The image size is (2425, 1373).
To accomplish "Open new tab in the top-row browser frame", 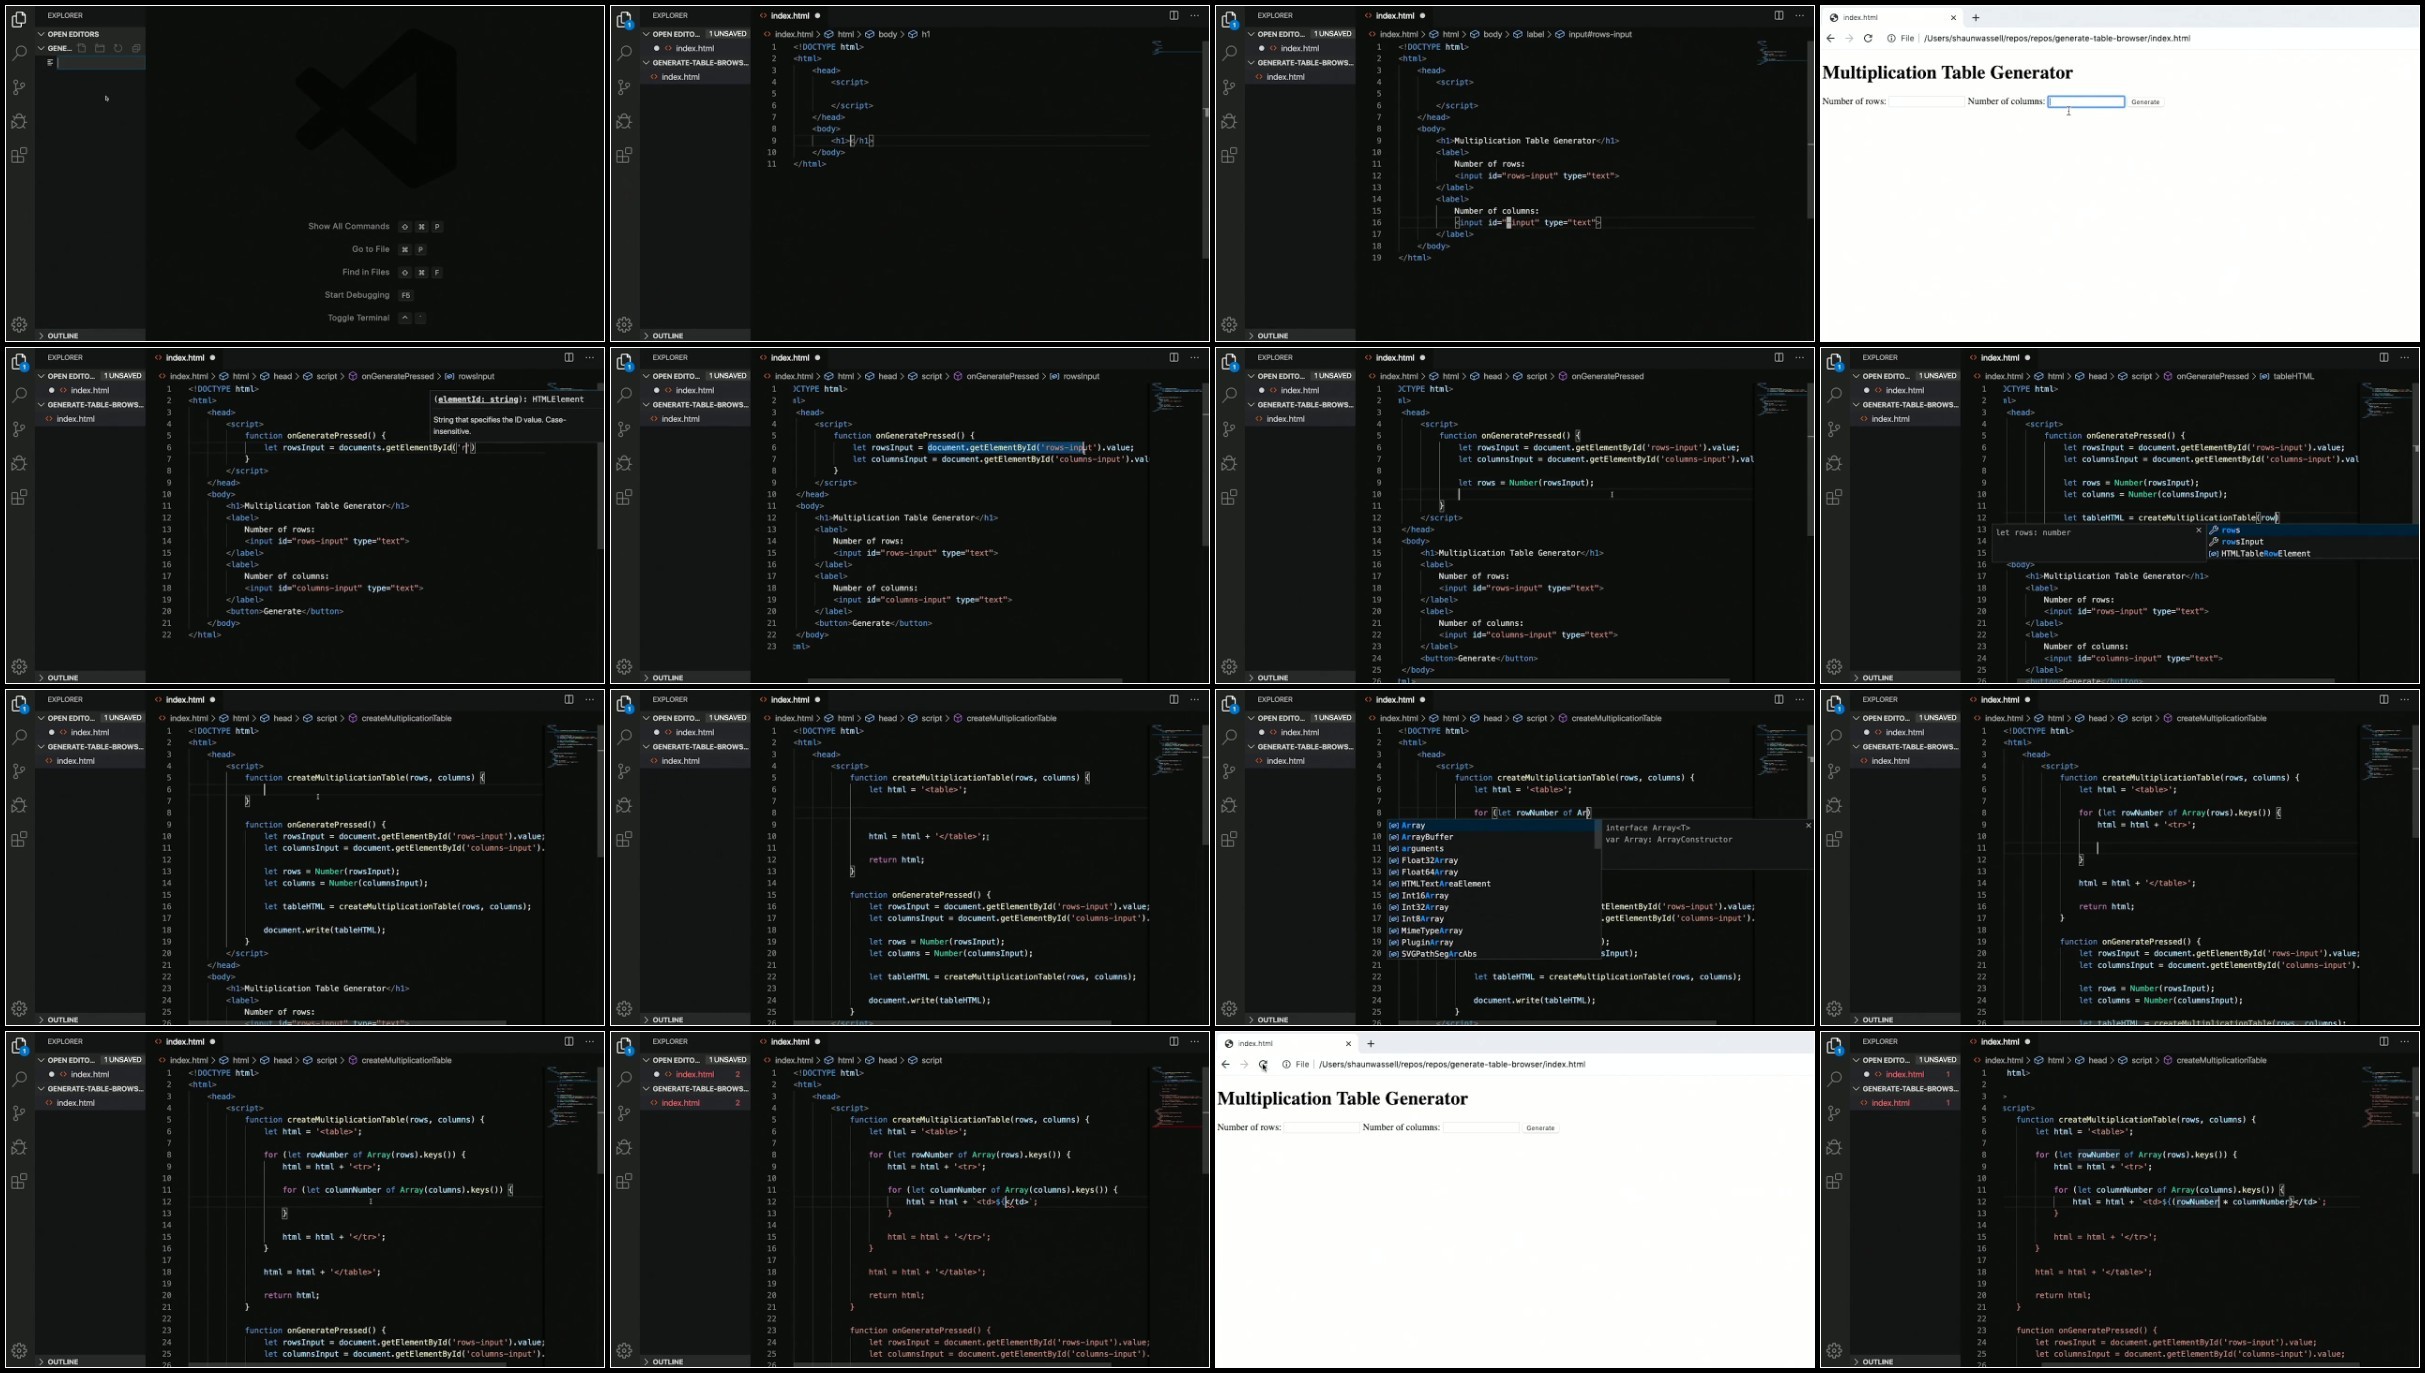I will coord(1975,17).
